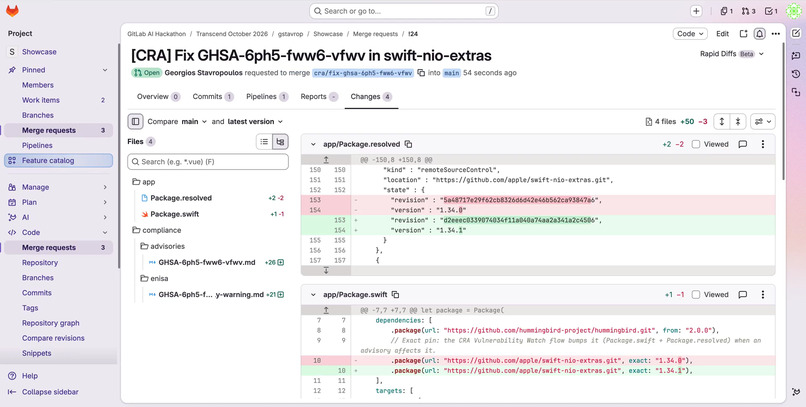
Task: Click the expand panel icon next to Edit
Action: [x=743, y=33]
